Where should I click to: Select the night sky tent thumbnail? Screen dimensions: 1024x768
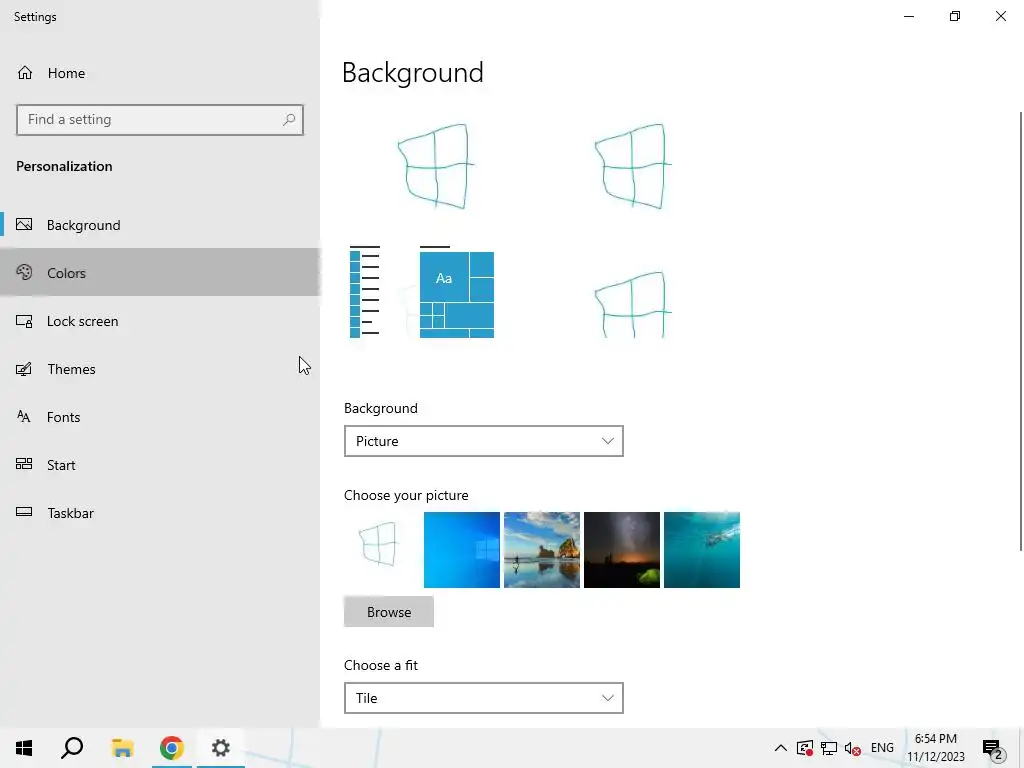(622, 550)
